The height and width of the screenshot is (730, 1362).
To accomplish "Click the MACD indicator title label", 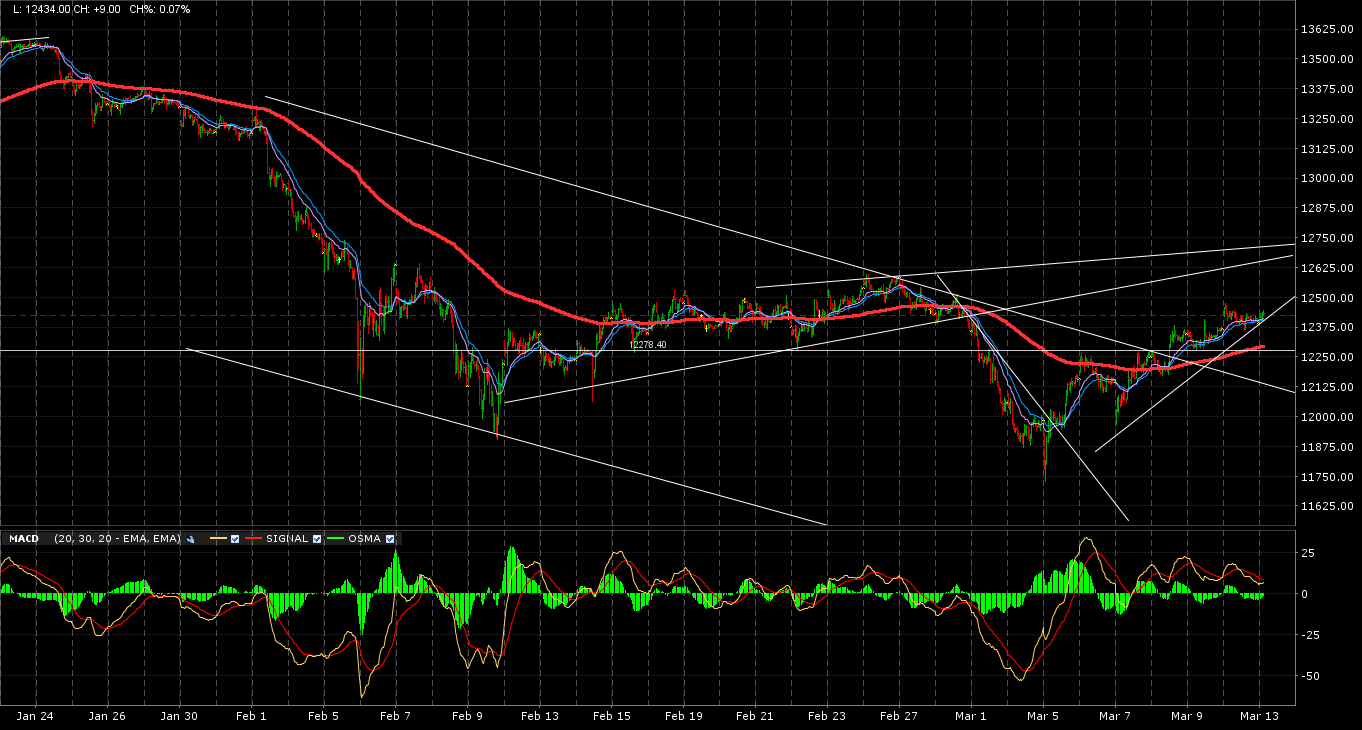I will coord(24,539).
